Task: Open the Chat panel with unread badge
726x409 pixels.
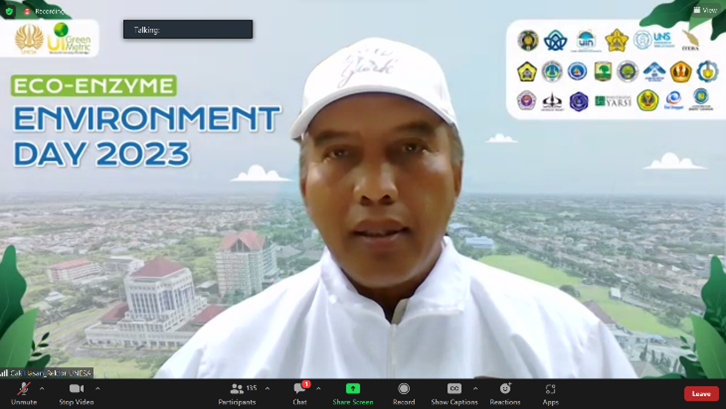Action: tap(300, 391)
